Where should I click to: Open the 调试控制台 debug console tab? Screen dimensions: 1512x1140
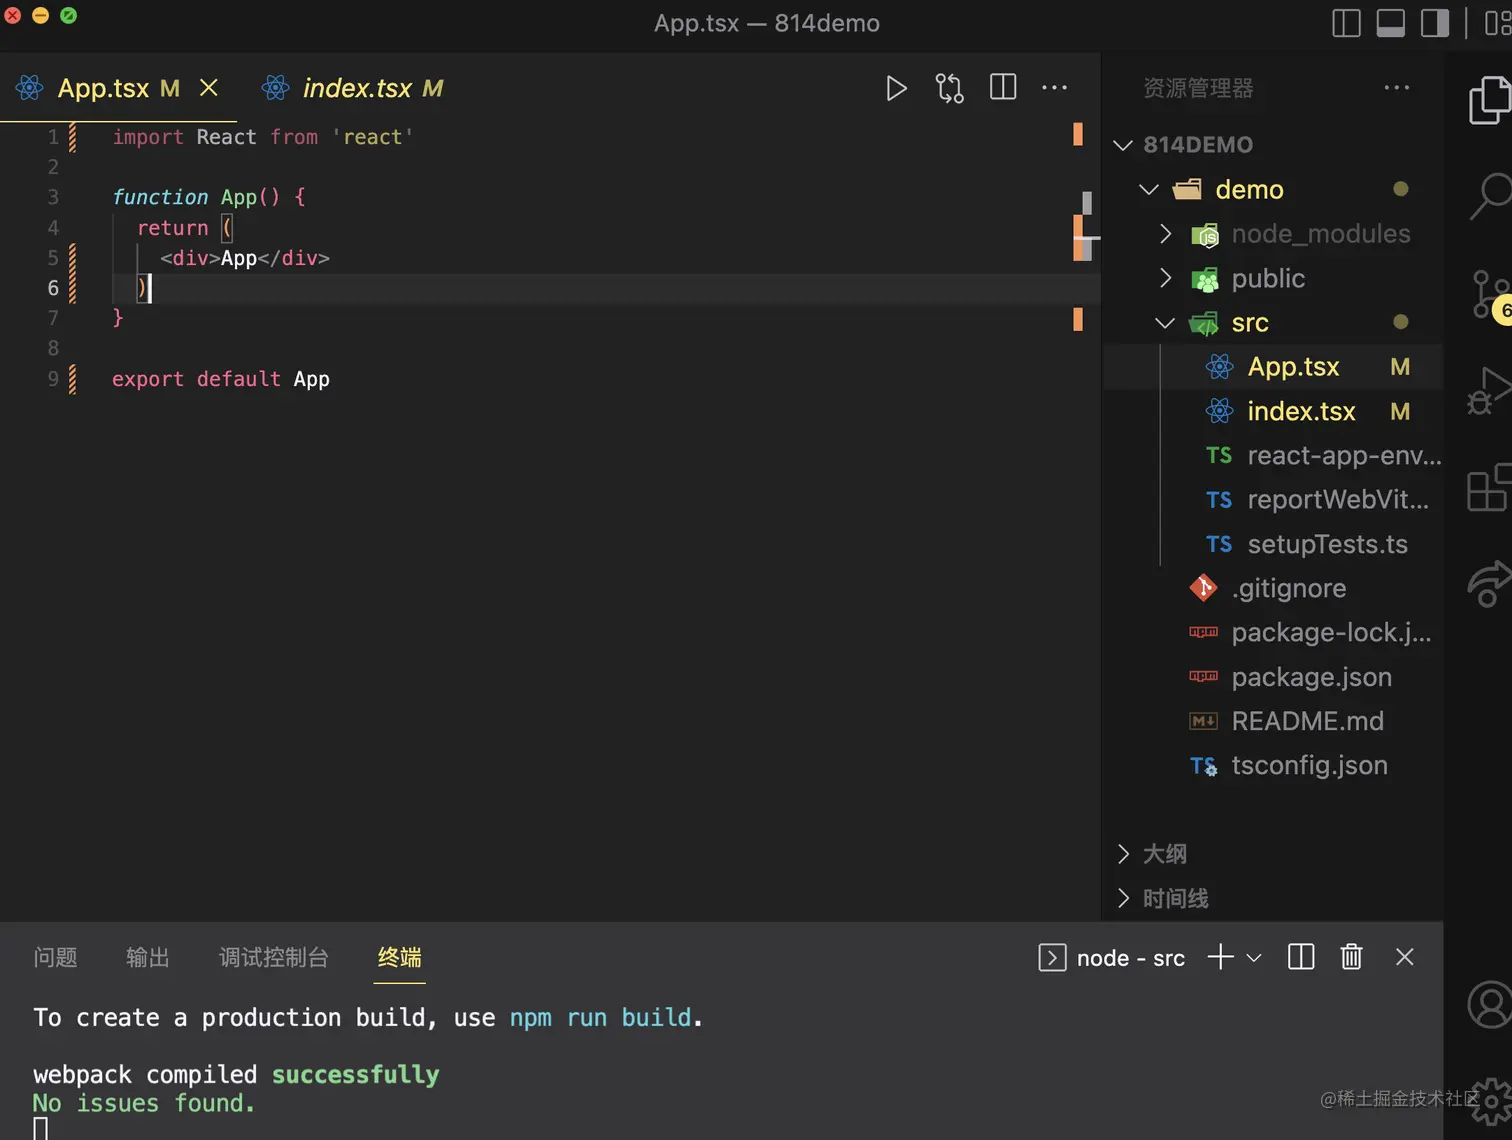274,958
